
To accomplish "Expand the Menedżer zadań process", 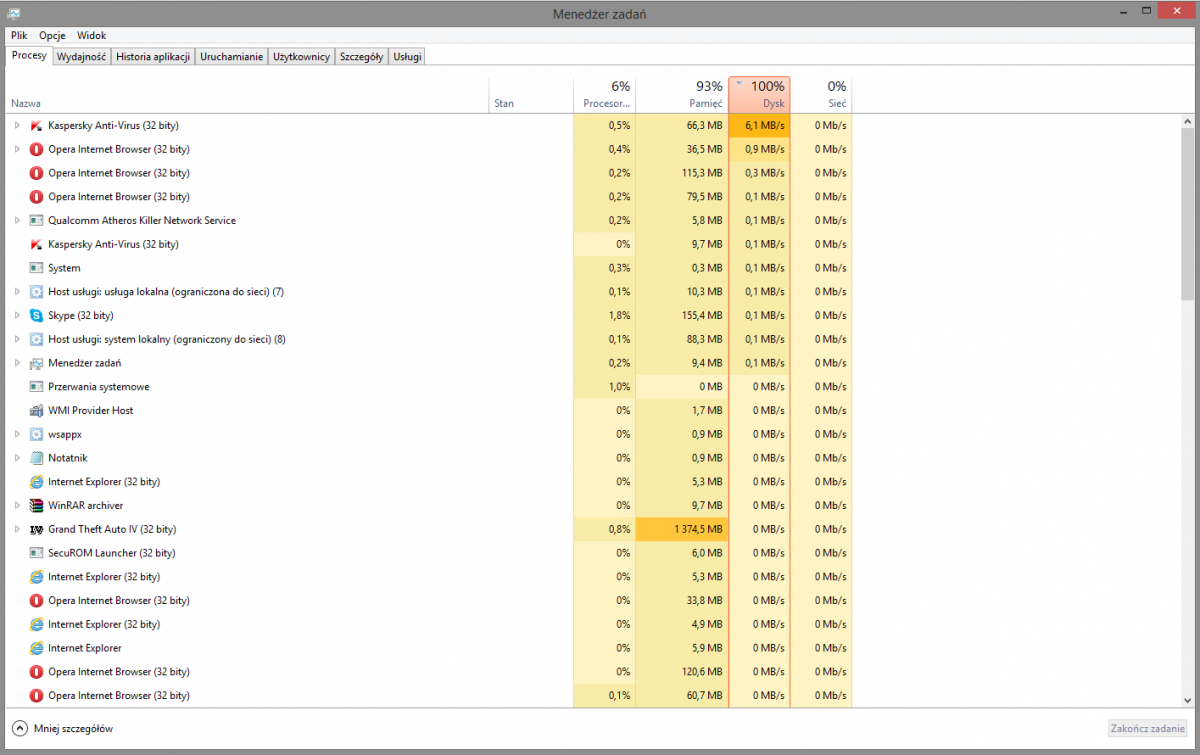I will tap(17, 363).
